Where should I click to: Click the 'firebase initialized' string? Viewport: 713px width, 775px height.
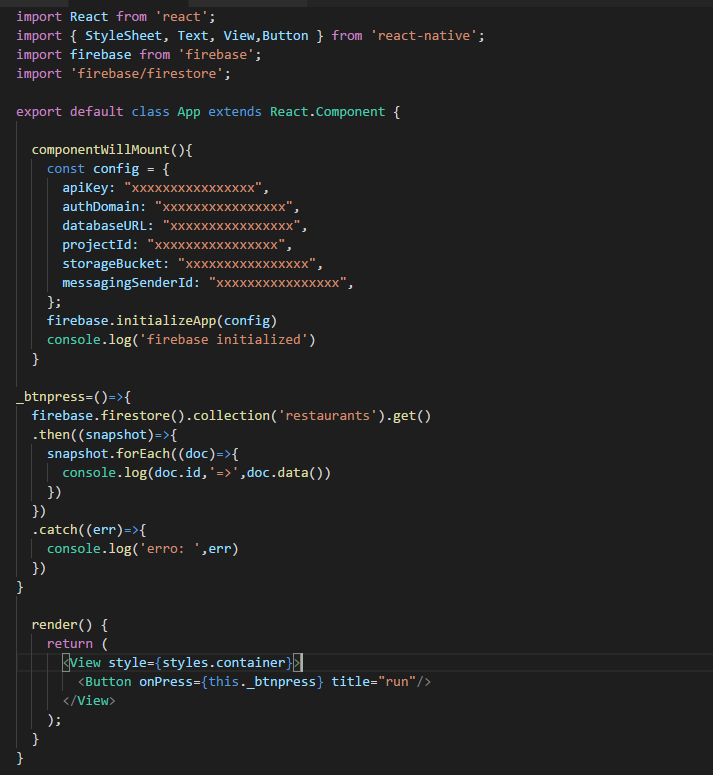[x=223, y=340]
